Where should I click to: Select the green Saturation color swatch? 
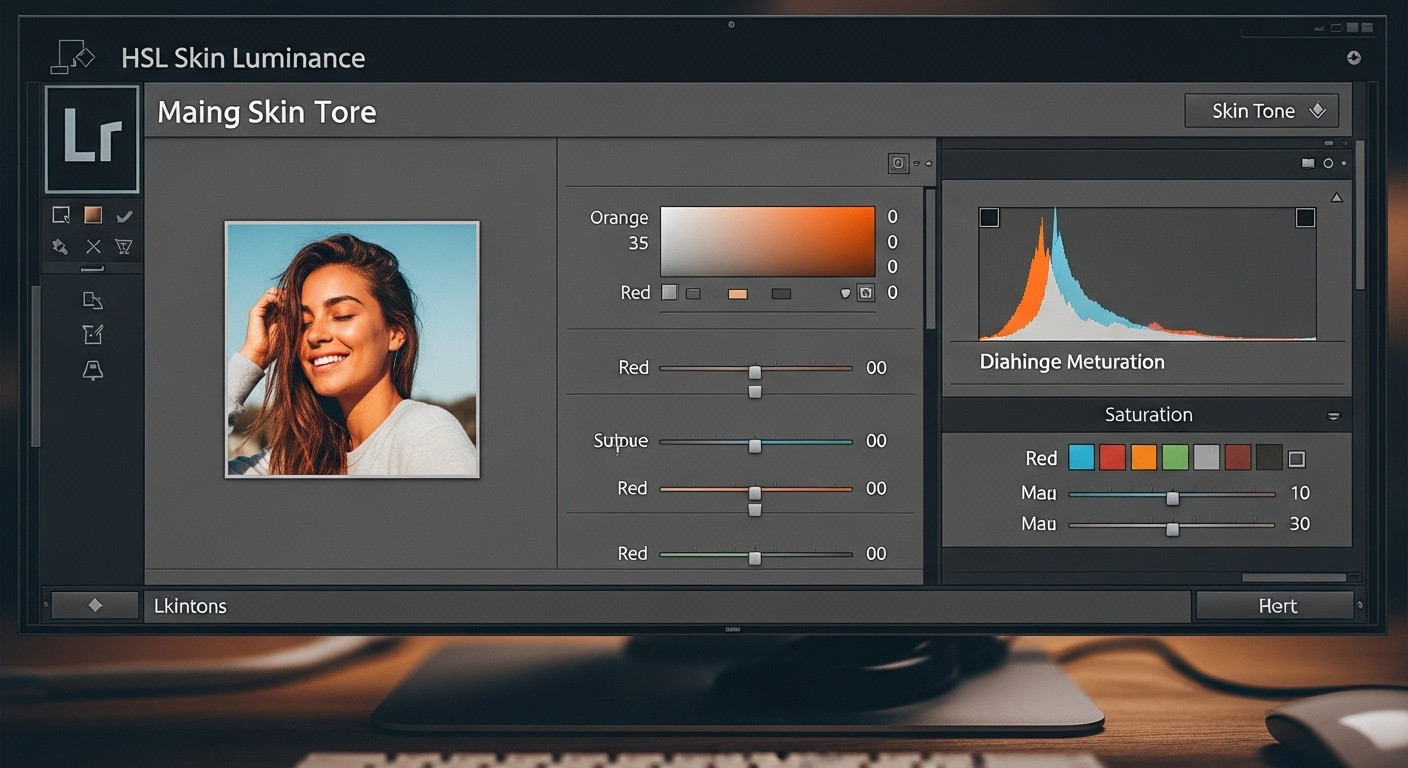[x=1175, y=458]
